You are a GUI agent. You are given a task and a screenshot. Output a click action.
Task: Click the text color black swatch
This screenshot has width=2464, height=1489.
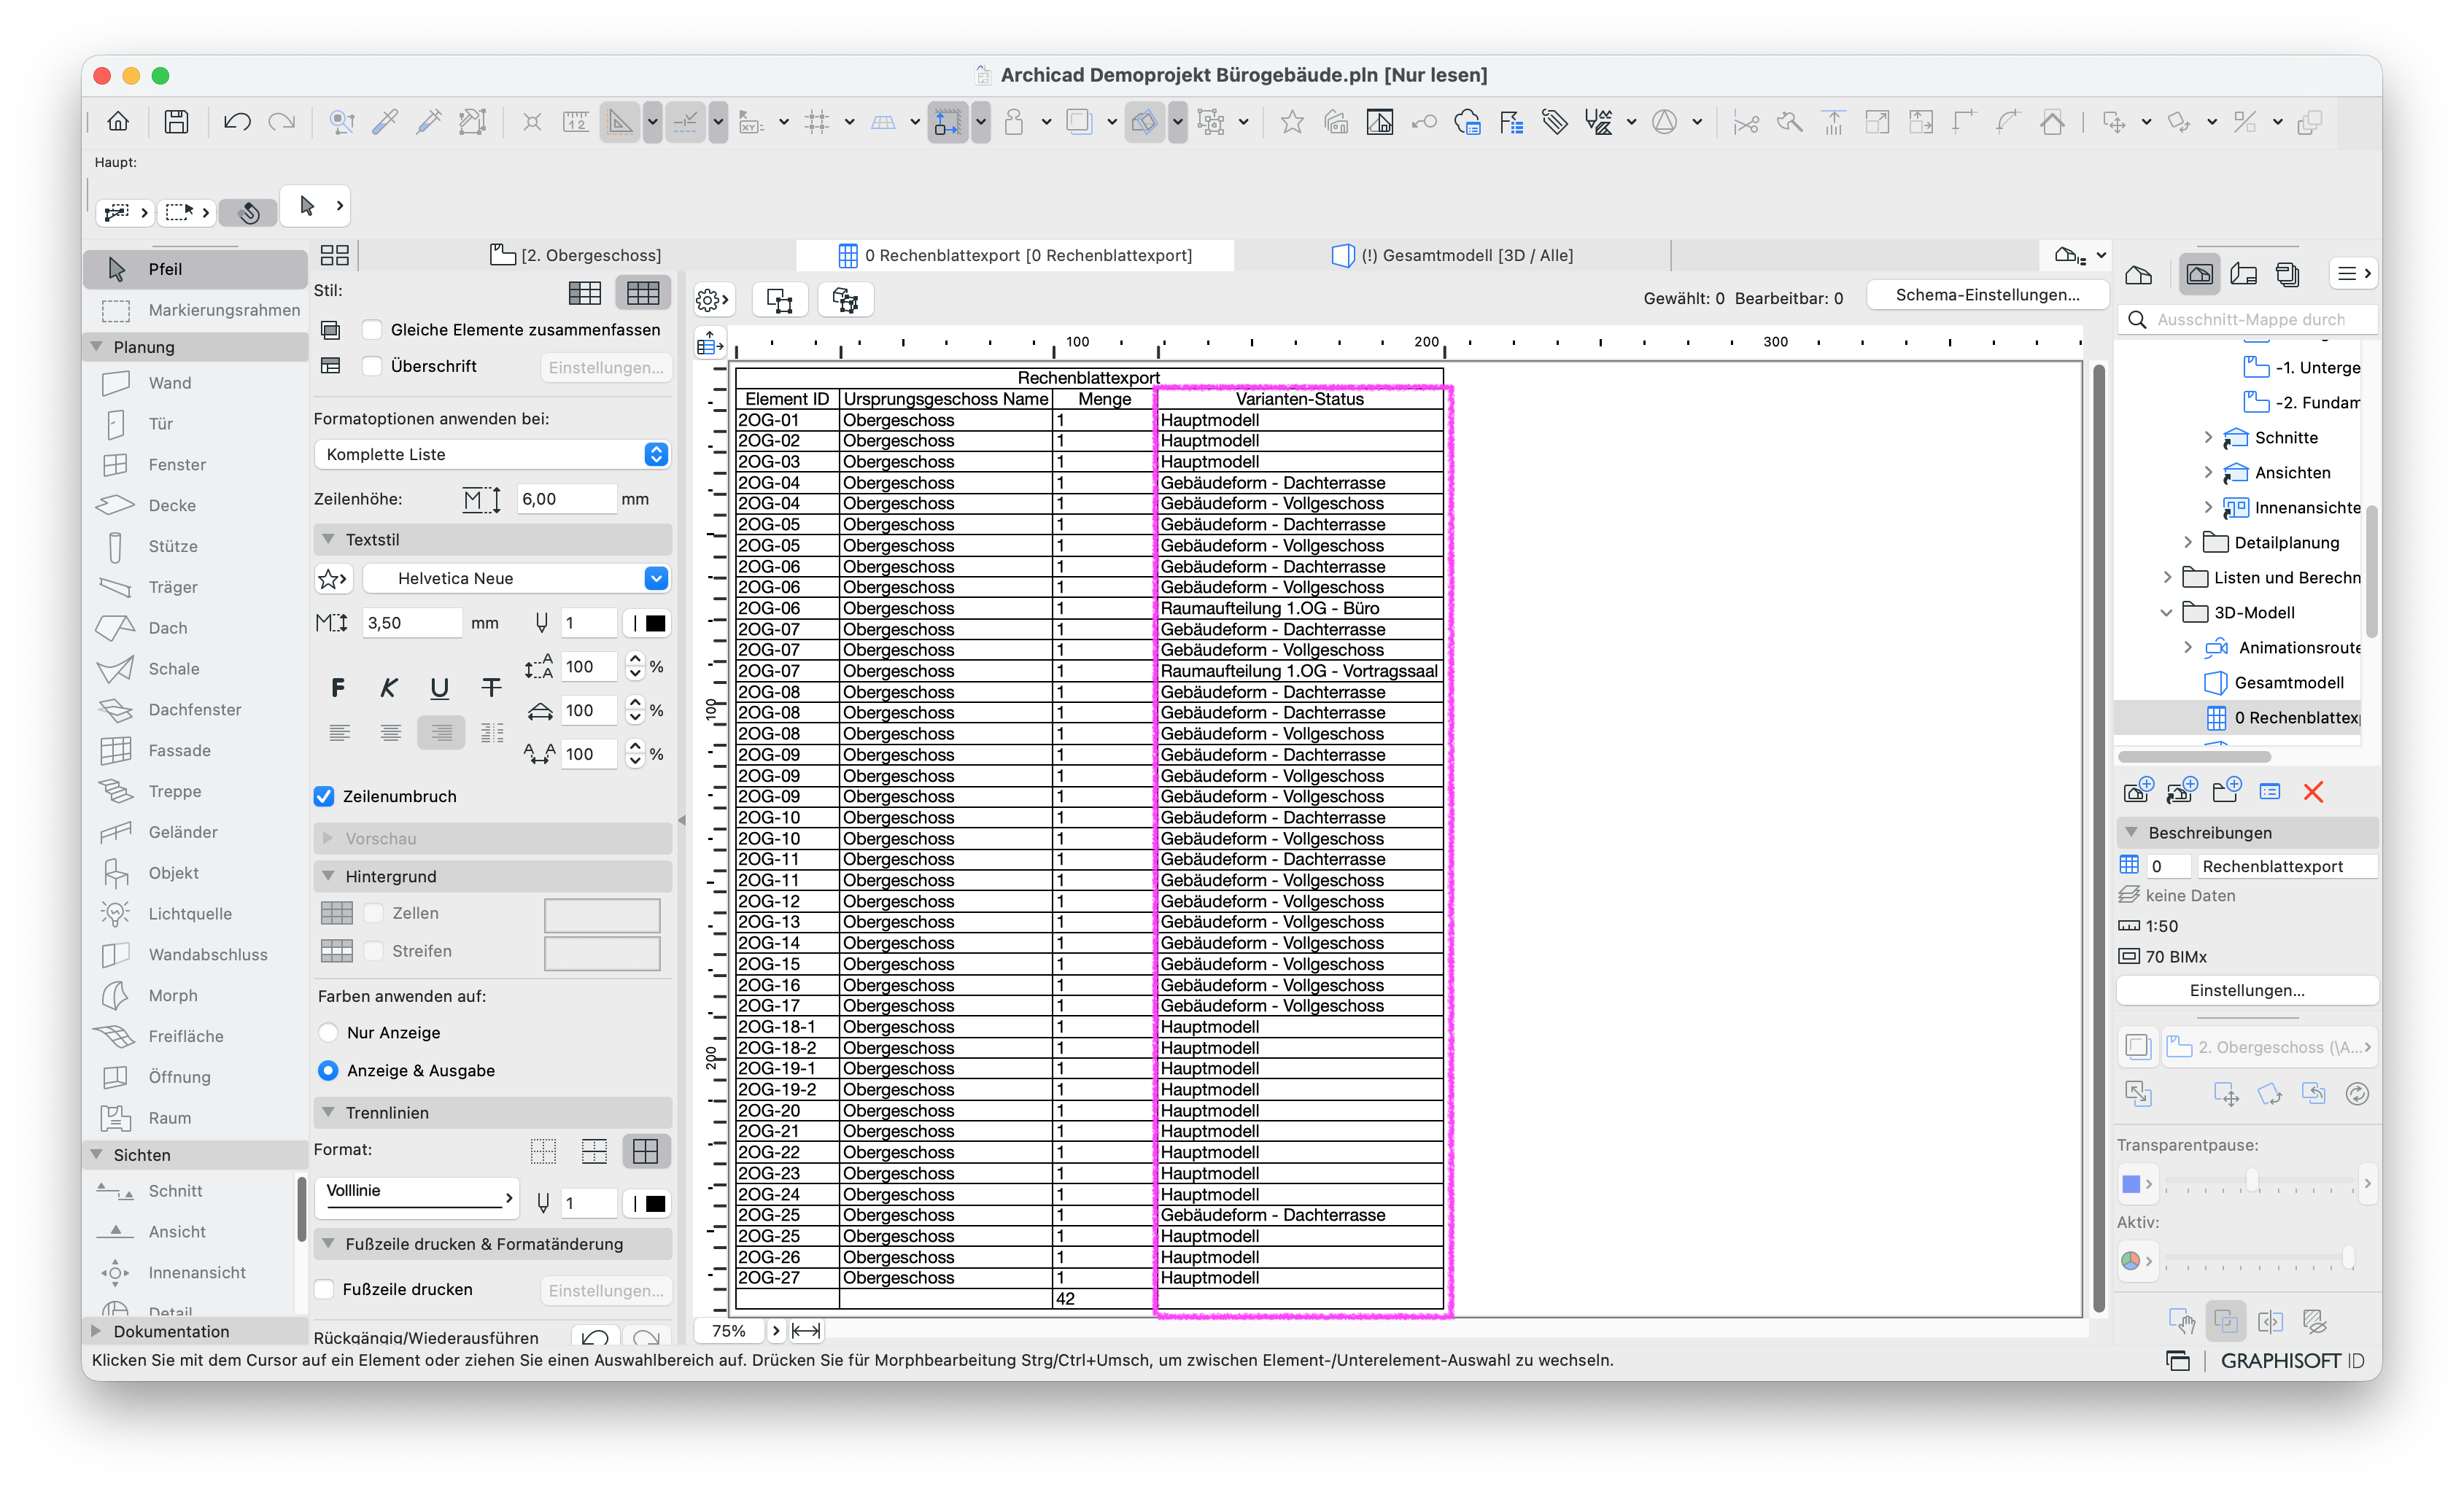(x=655, y=624)
